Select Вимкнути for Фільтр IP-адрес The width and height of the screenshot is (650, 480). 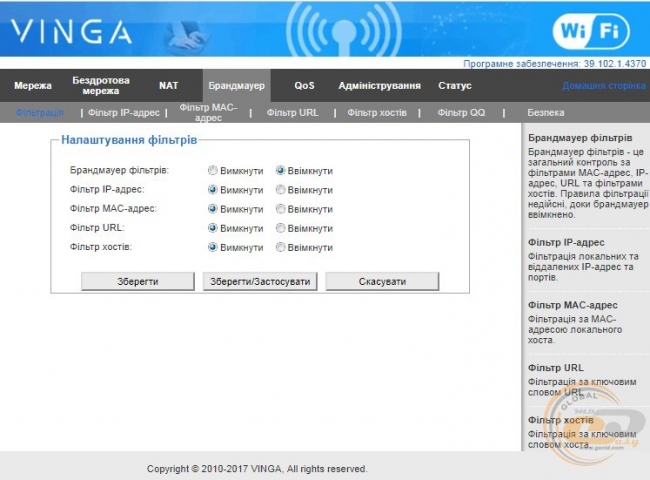213,189
